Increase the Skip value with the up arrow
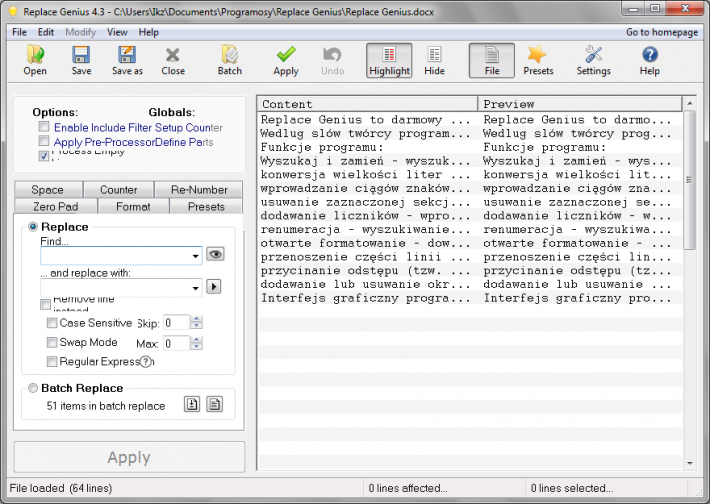710x504 pixels. (x=196, y=319)
